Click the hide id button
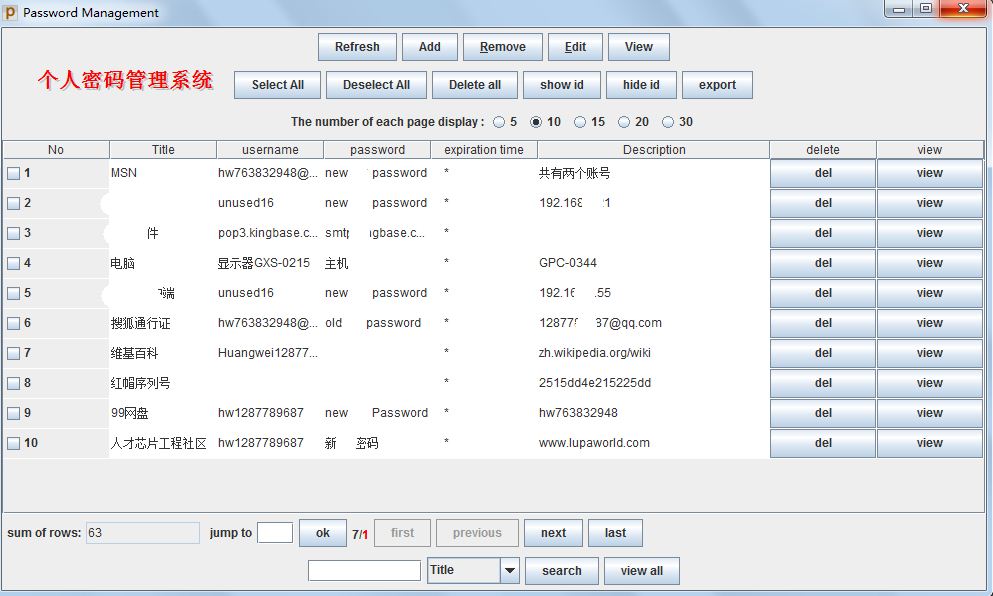The image size is (993, 596). [x=641, y=85]
